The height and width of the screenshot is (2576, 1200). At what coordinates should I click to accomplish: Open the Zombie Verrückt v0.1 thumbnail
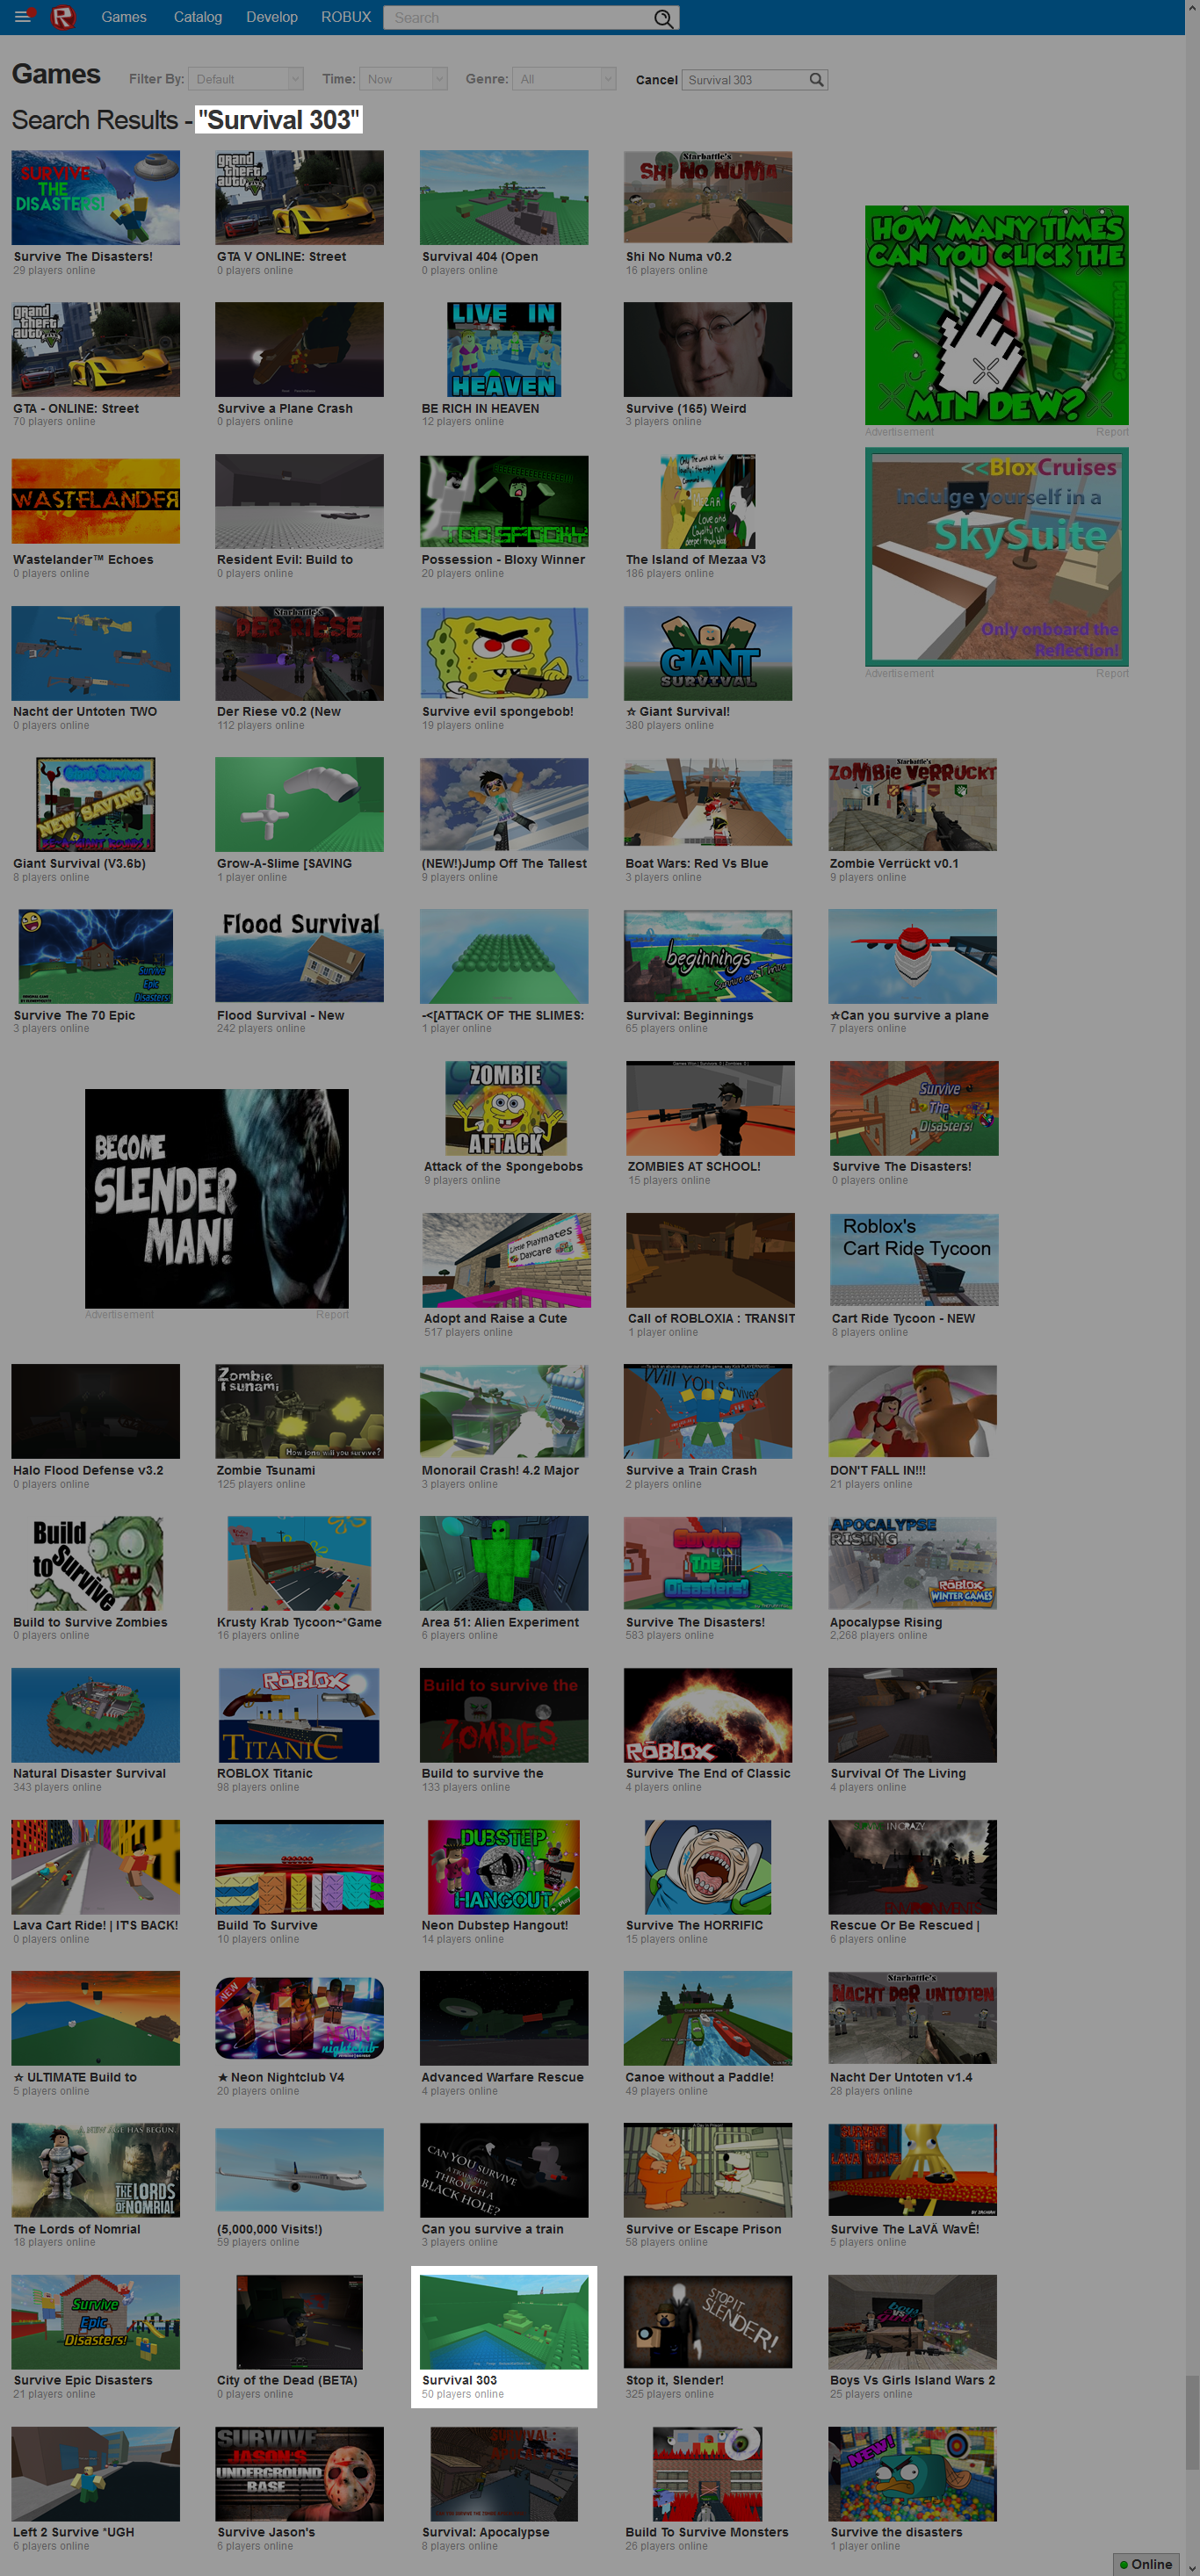[x=912, y=804]
